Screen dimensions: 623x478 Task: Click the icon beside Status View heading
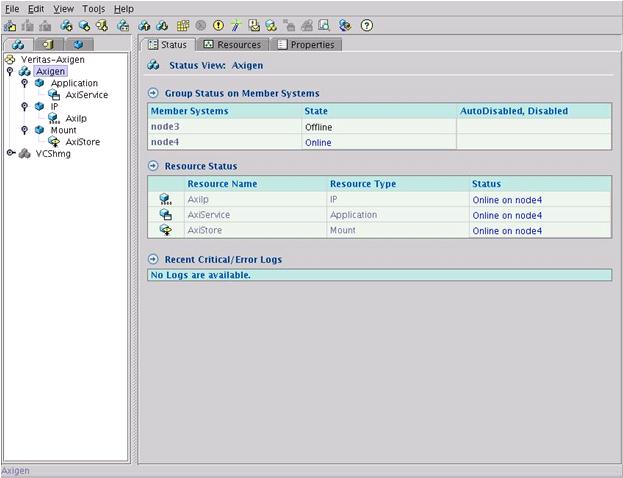click(153, 66)
